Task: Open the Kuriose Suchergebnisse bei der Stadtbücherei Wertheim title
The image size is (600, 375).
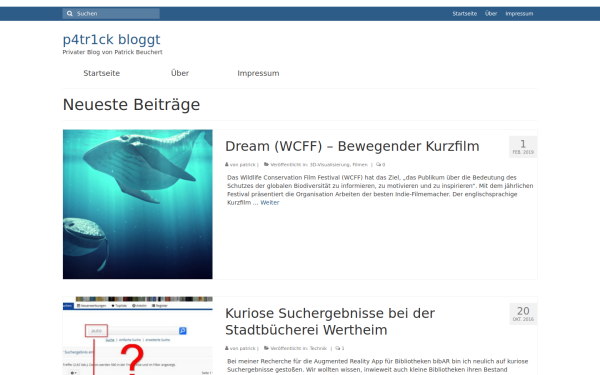Action: [x=330, y=321]
